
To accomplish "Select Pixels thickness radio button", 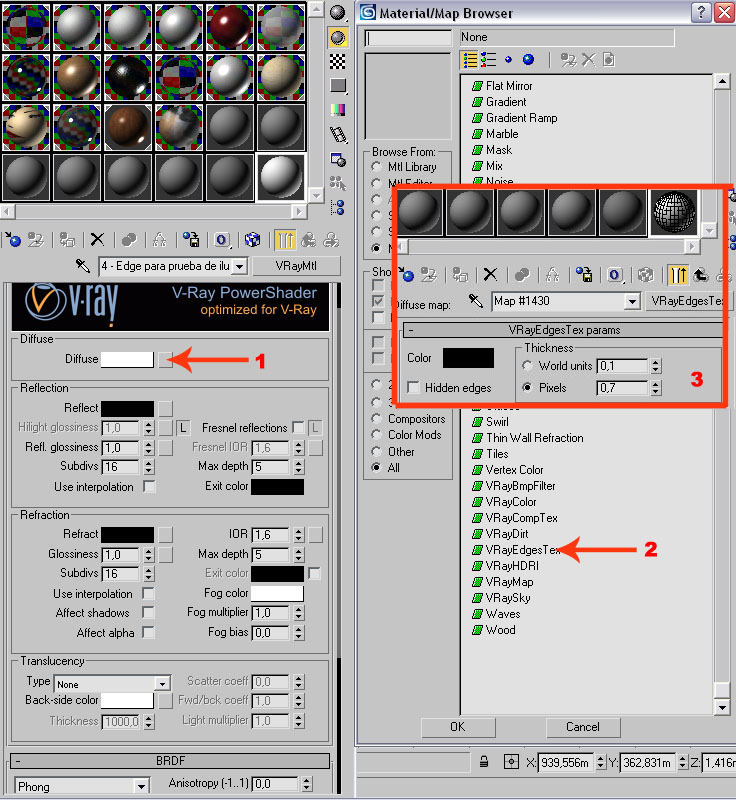I will (527, 387).
